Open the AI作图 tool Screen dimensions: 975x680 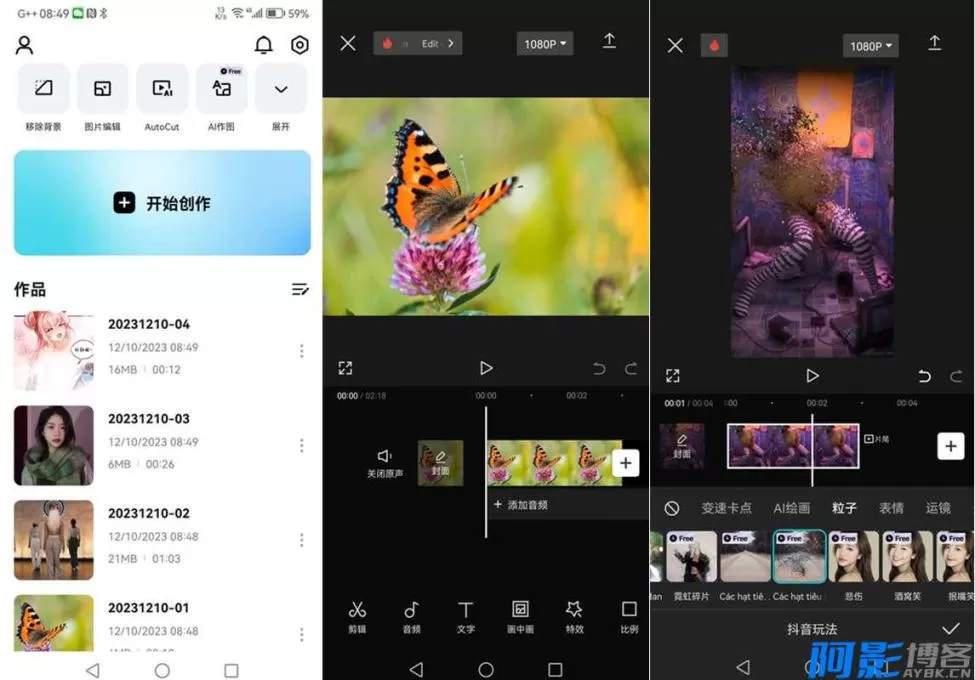click(x=221, y=90)
